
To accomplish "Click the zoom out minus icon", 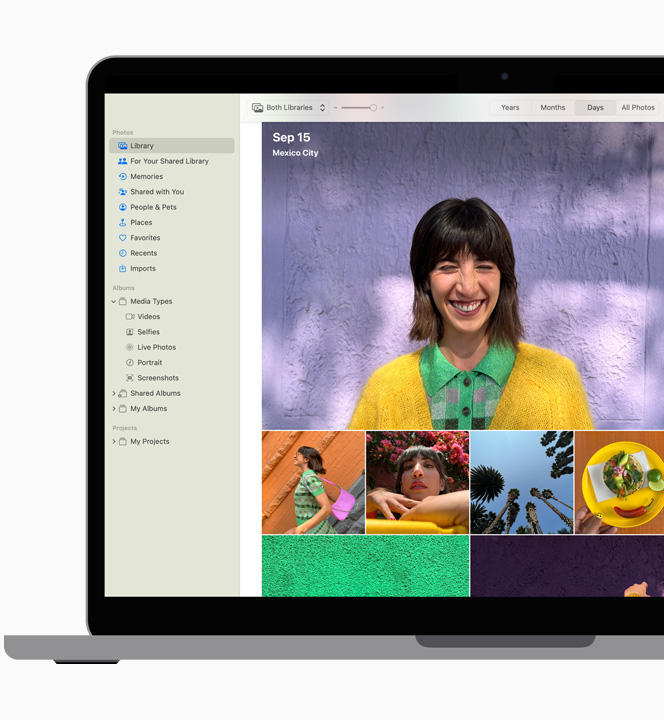I will click(336, 107).
